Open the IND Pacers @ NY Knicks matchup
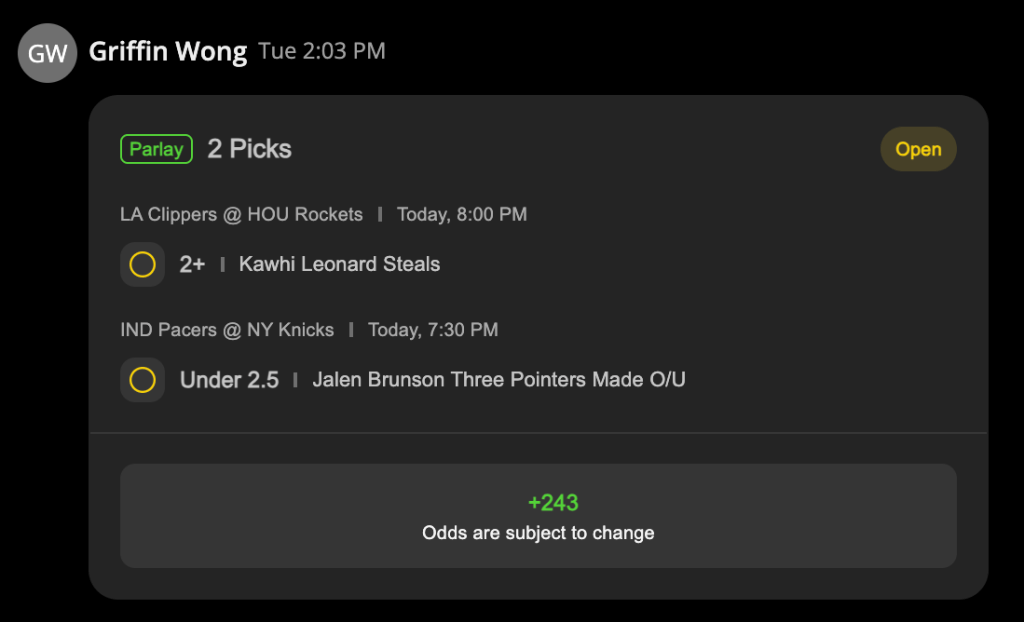The image size is (1024, 622). point(227,330)
